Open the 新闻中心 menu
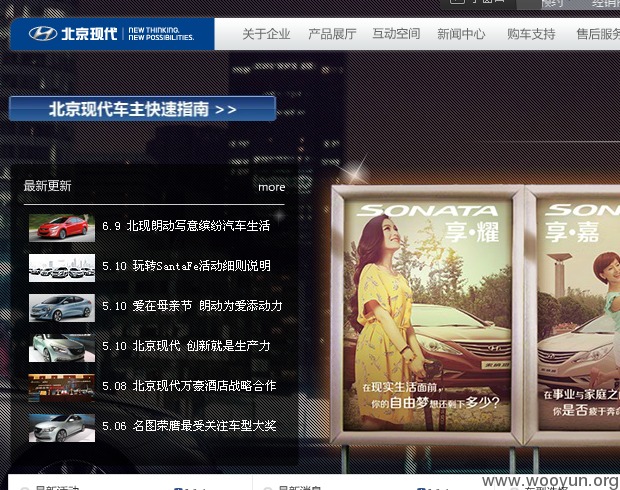The height and width of the screenshot is (490, 620). pyautogui.click(x=461, y=34)
